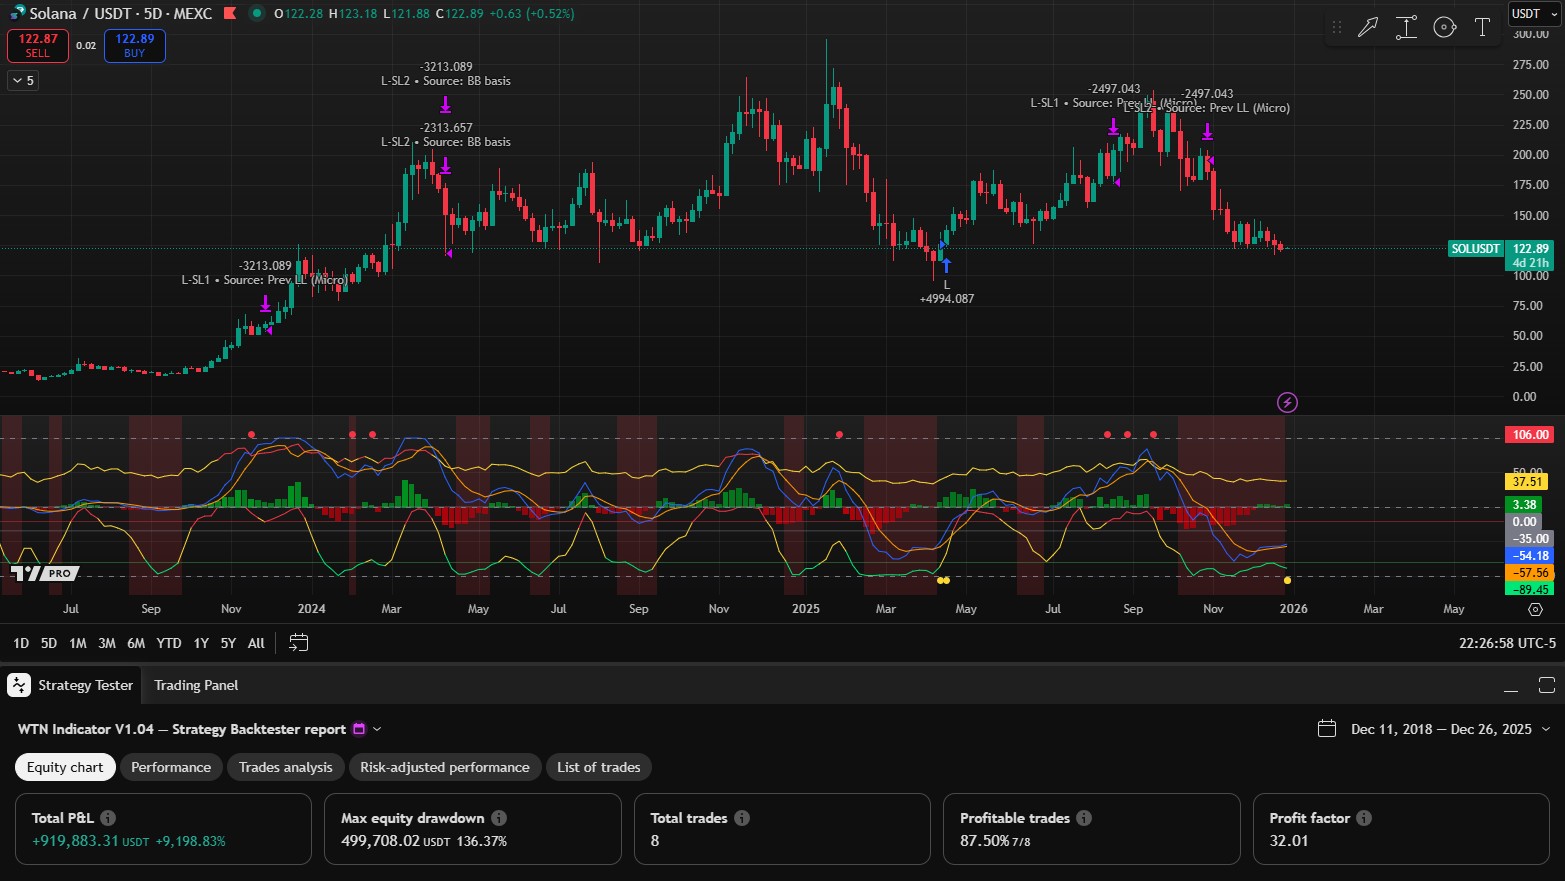Select the Text tool in the floating toolbar
This screenshot has width=1565, height=881.
pyautogui.click(x=1483, y=27)
